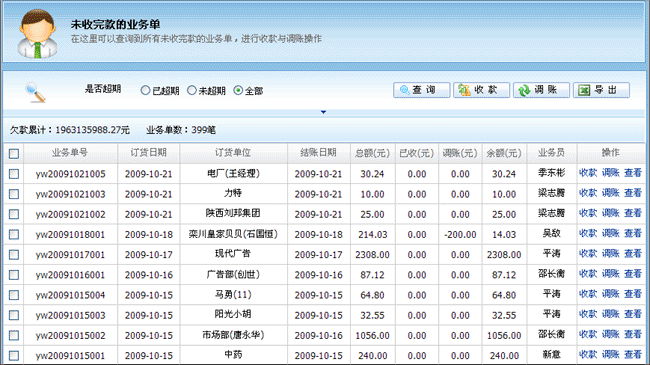This screenshot has height=365, width=650.
Task: Check the row yw20091021003 checkbox
Action: click(14, 194)
